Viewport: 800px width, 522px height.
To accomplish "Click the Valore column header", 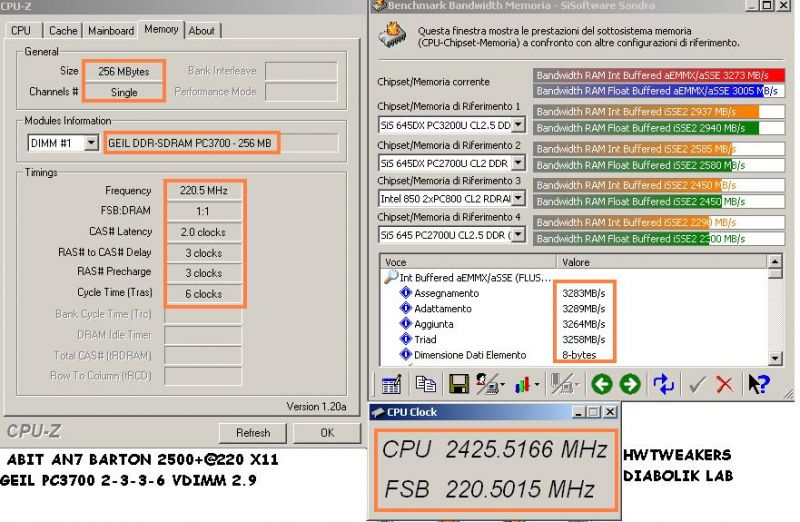I will [662, 262].
